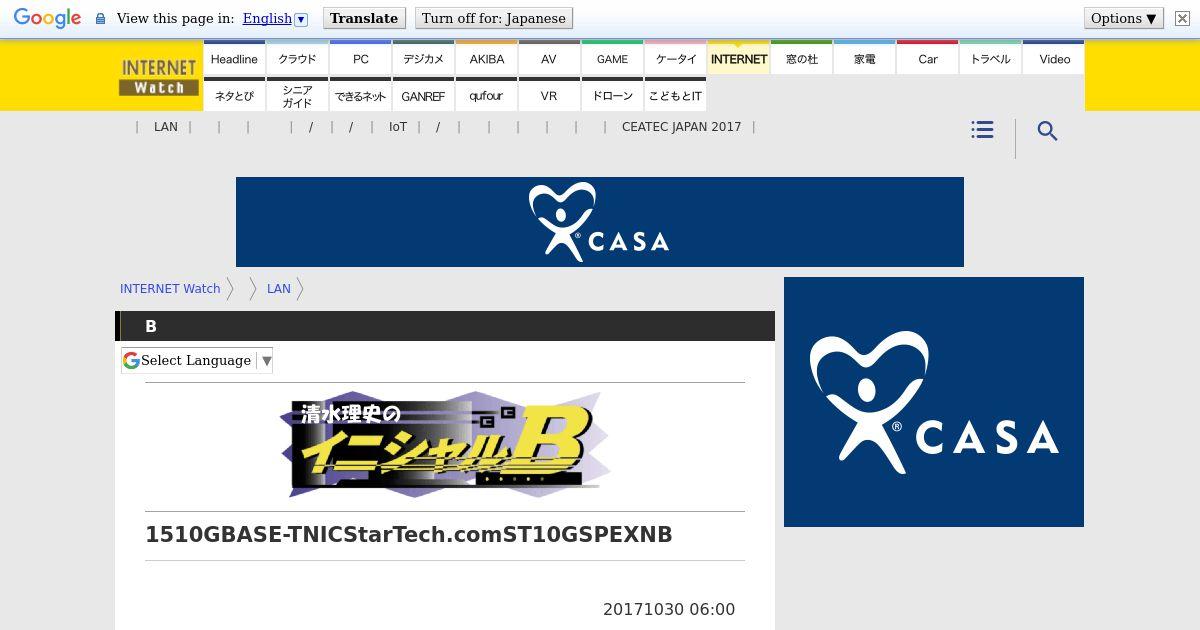Click the イニシャルB column logo image

(445, 444)
